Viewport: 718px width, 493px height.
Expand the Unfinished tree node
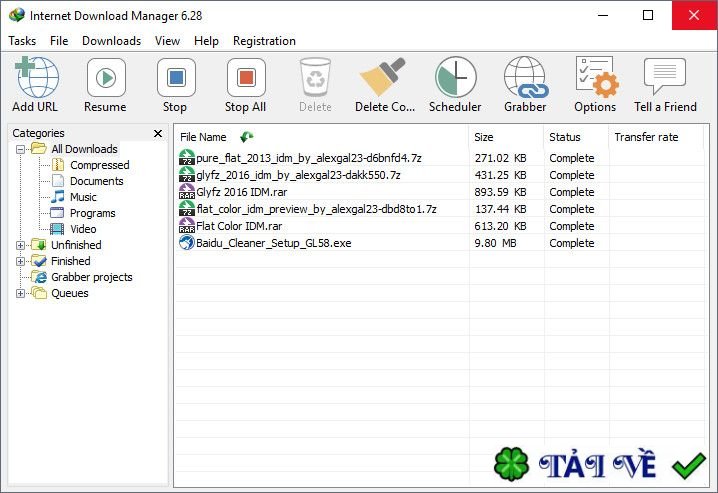pyautogui.click(x=20, y=245)
